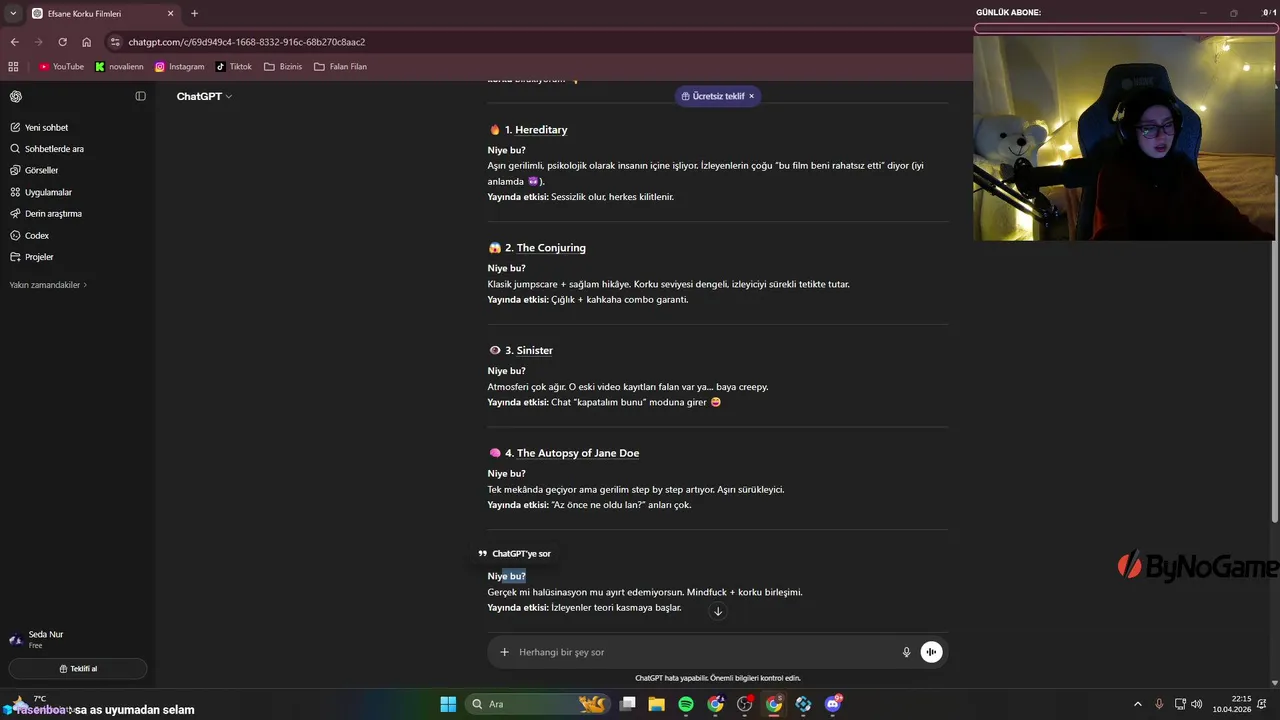This screenshot has height=720, width=1280.
Task: Open YouTube bookmark
Action: click(x=61, y=66)
